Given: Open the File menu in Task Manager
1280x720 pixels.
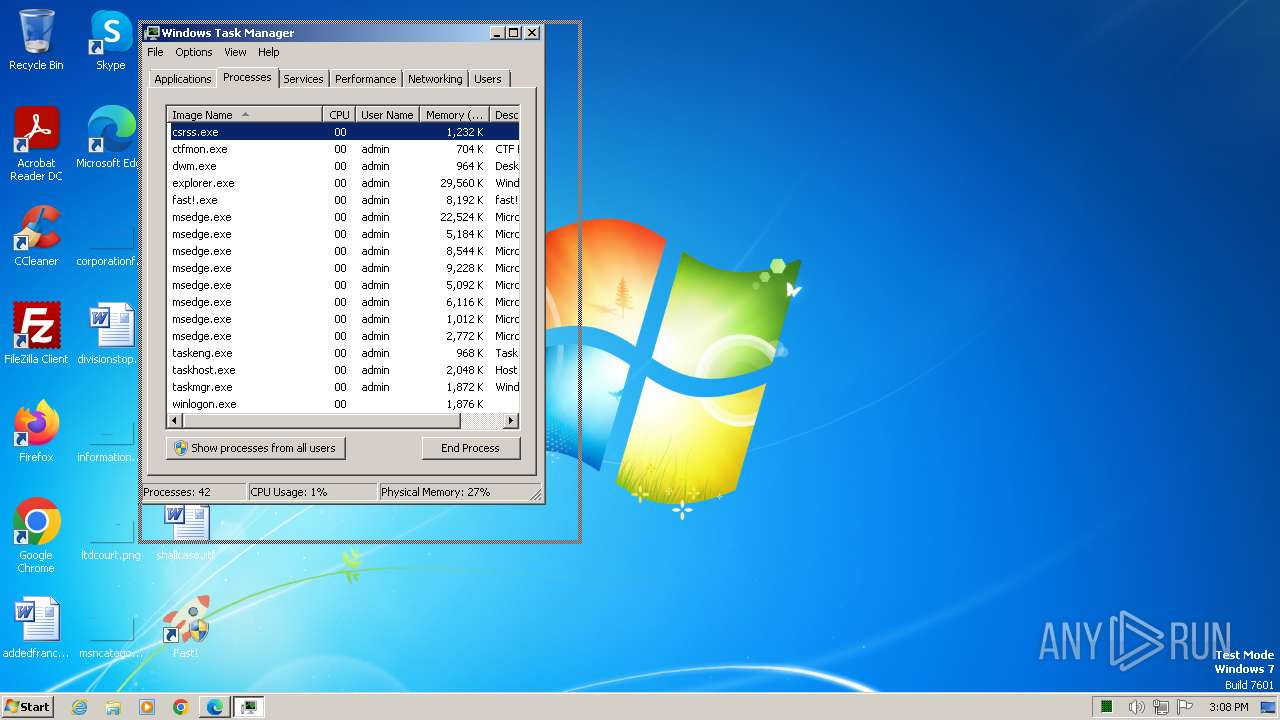Looking at the screenshot, I should pos(155,52).
